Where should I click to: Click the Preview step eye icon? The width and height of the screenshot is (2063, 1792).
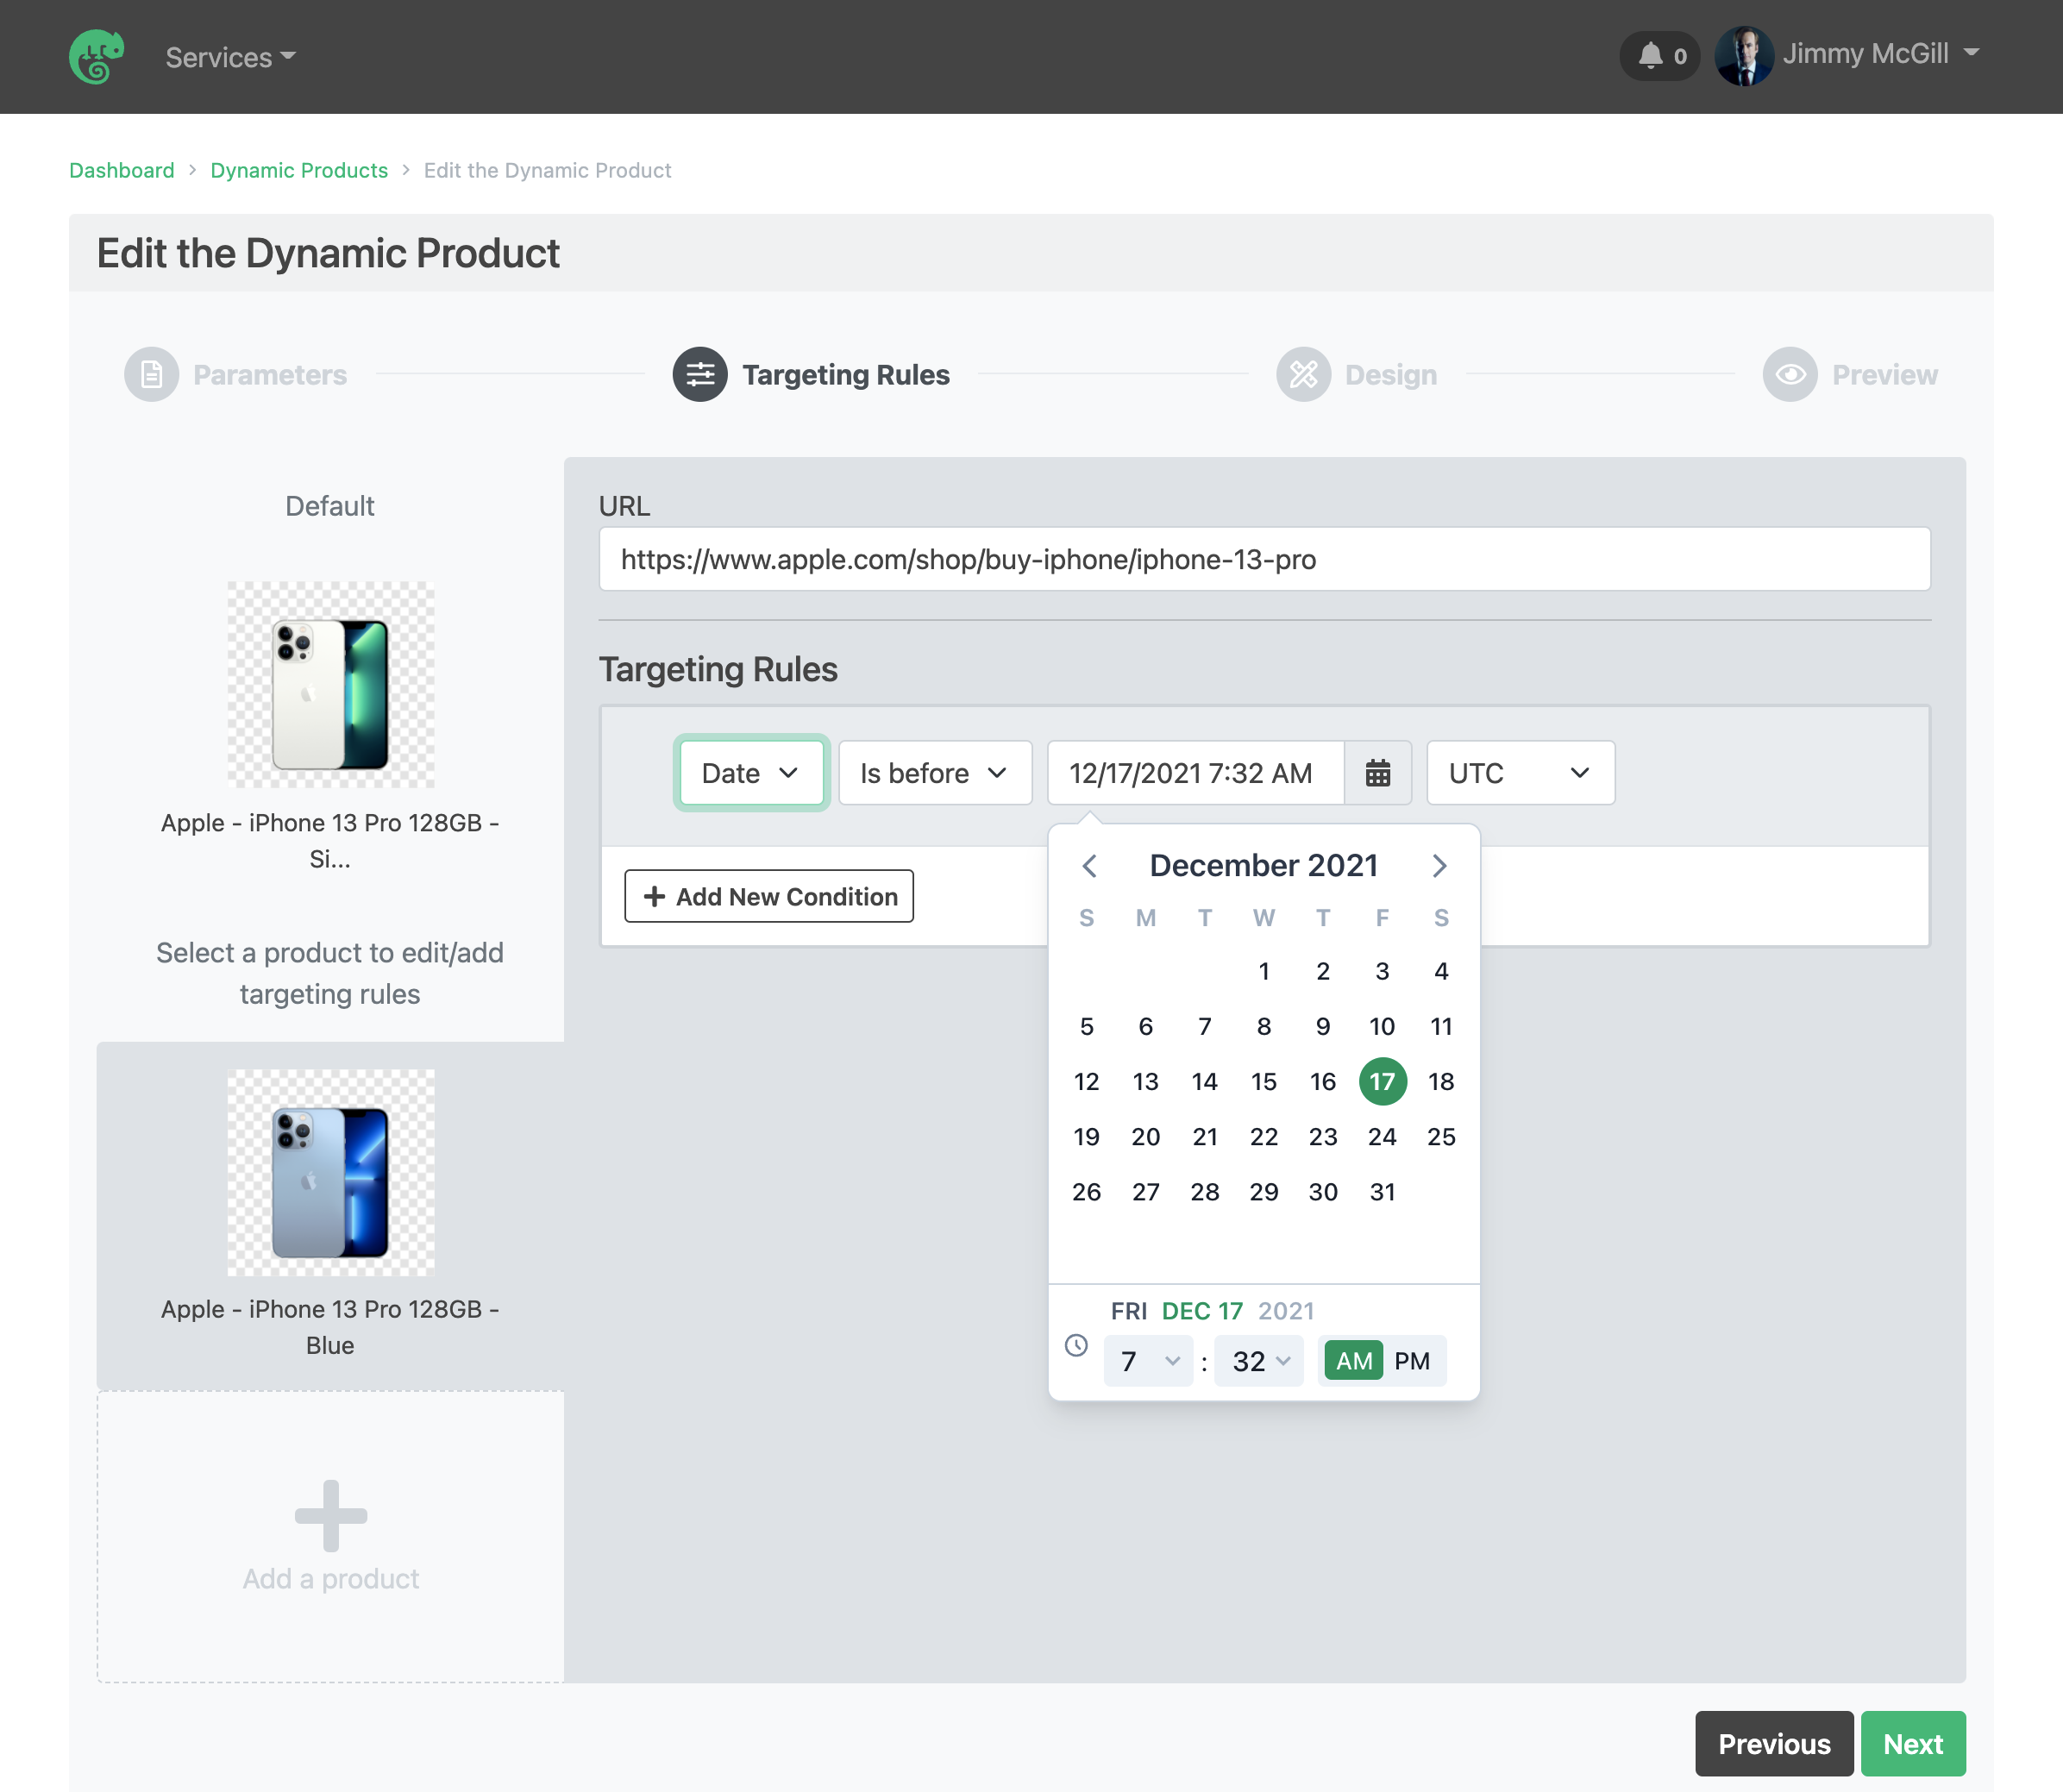pos(1790,375)
